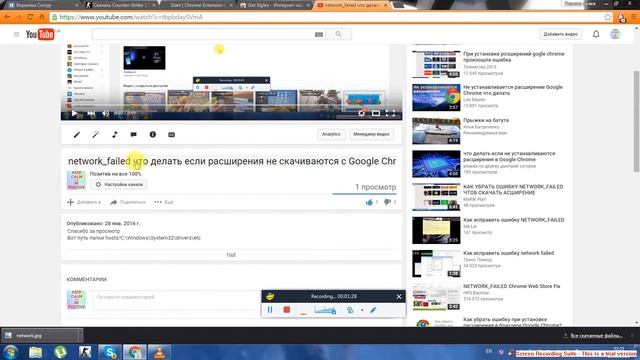Image resolution: width=640 pixels, height=360 pixels.
Task: Expand the Ещё more menu
Action: tap(164, 202)
